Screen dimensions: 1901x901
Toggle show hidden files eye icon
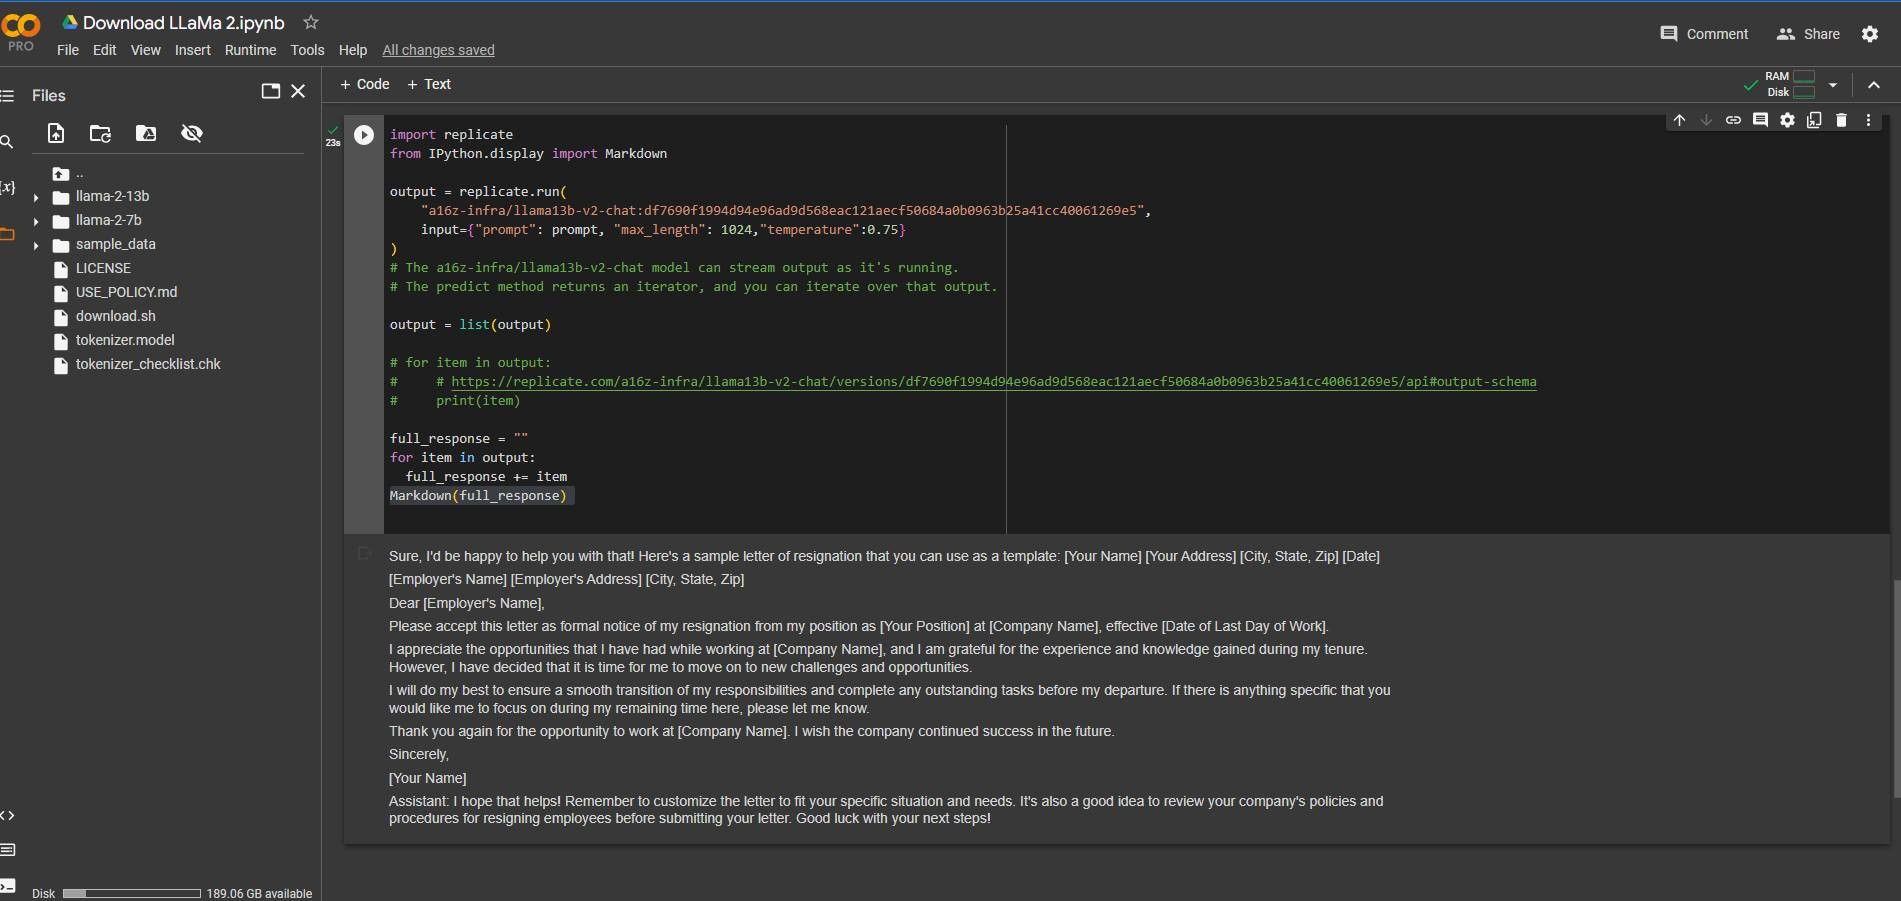192,133
